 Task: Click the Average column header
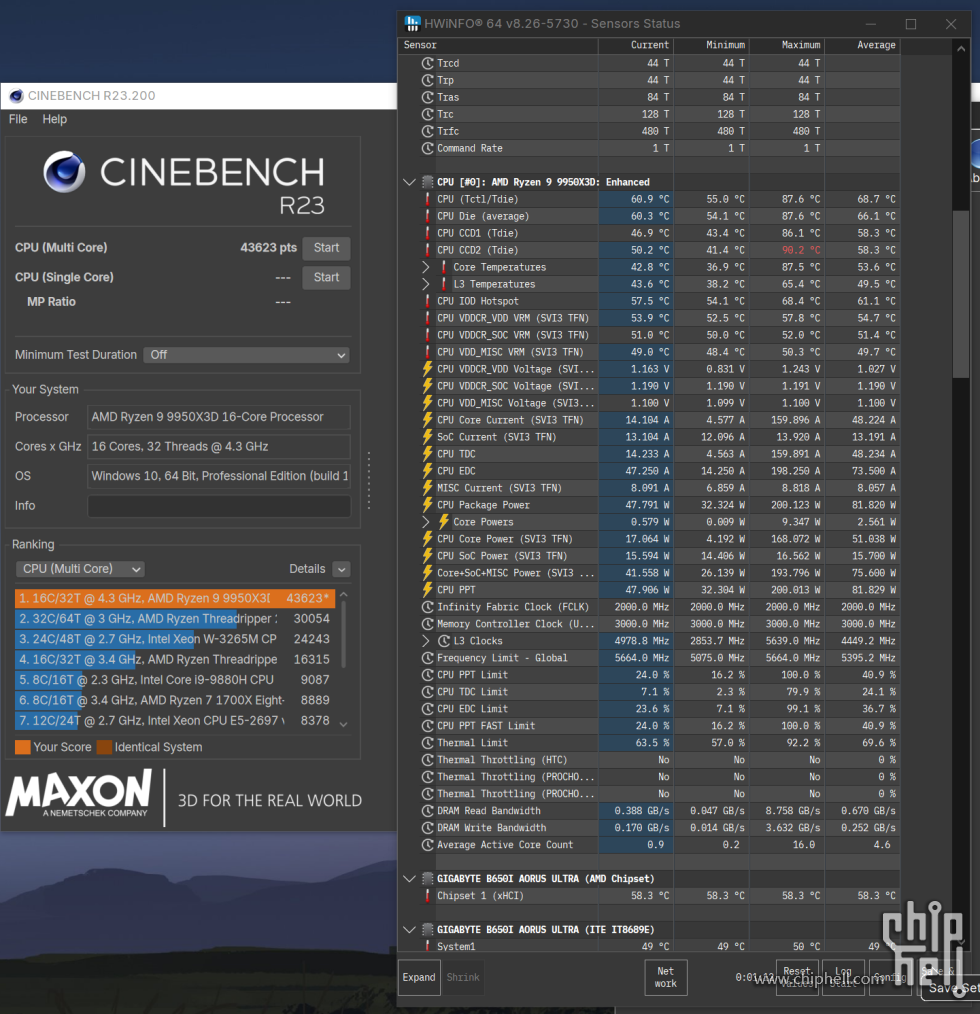[x=862, y=45]
